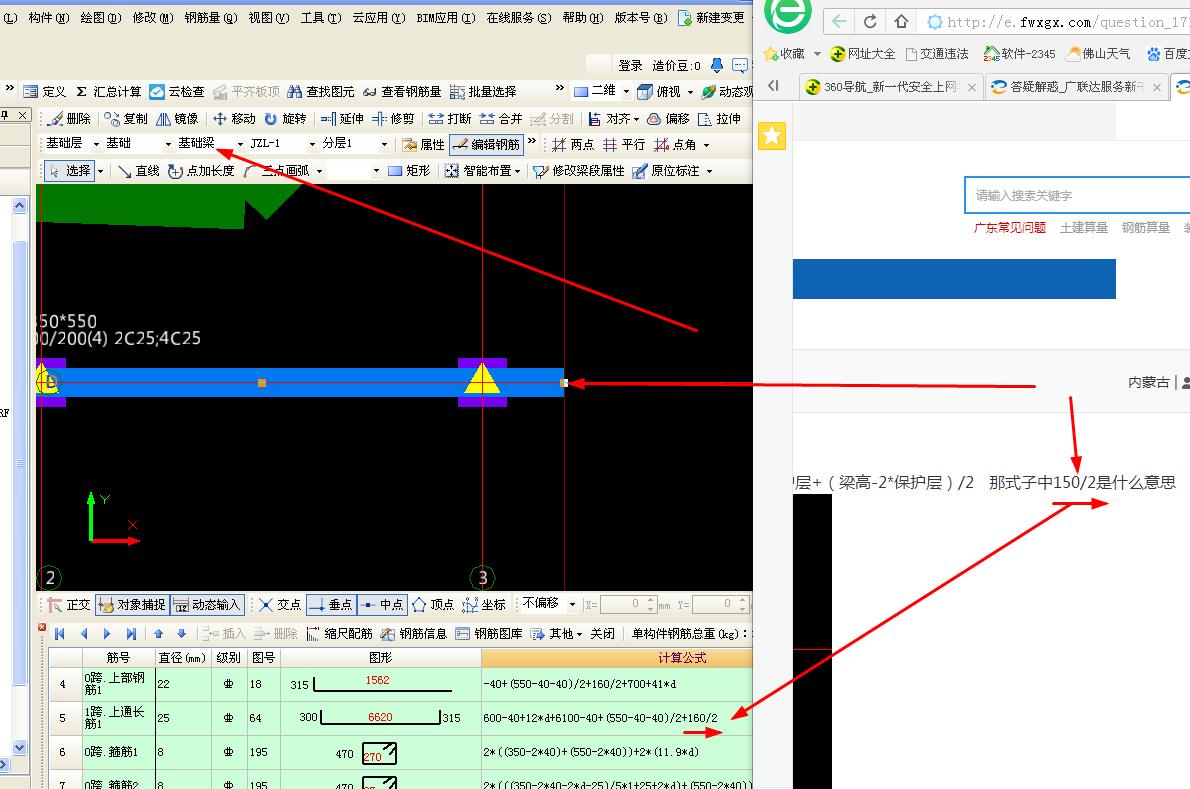The height and width of the screenshot is (789, 1190).
Task: Open 钢筋图库 rebar library
Action: click(489, 633)
